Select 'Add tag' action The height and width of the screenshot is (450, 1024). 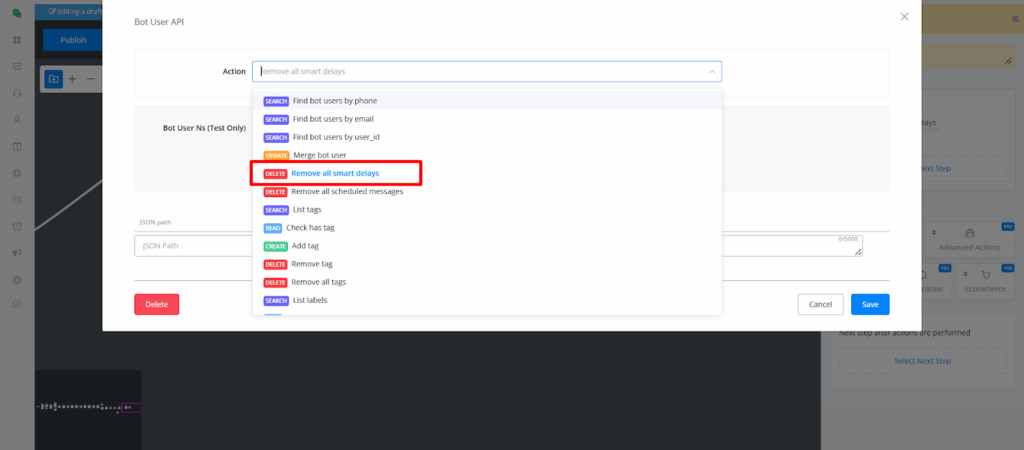coord(305,245)
